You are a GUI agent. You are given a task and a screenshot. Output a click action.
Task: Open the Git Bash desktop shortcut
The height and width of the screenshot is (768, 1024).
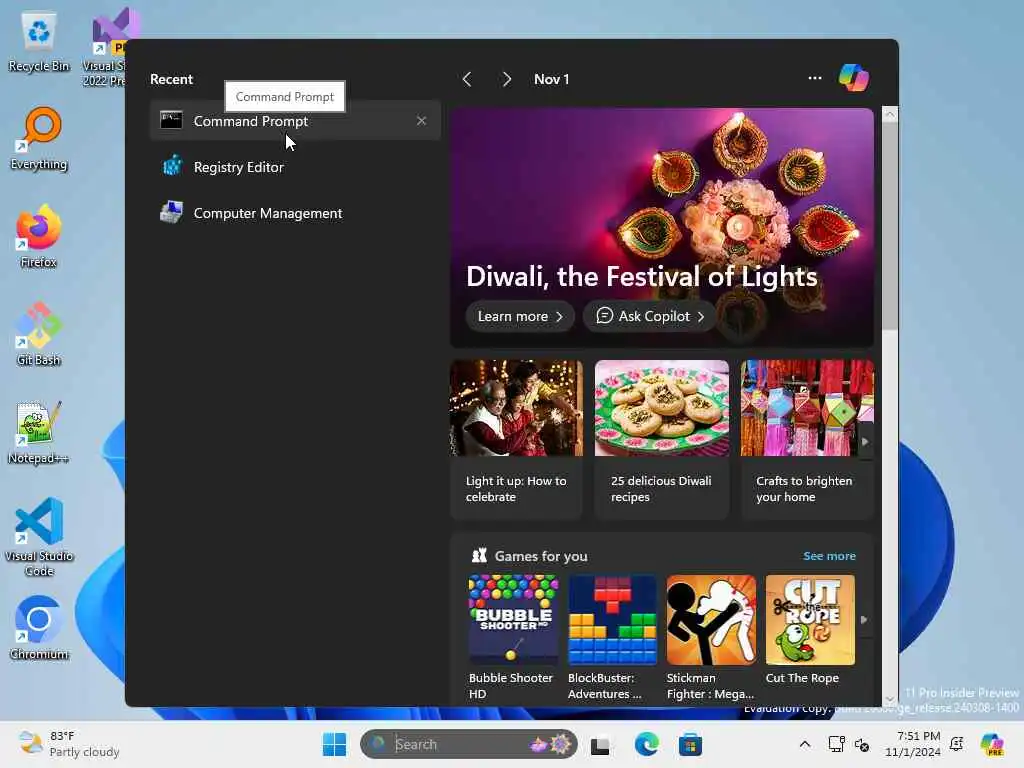(x=39, y=334)
